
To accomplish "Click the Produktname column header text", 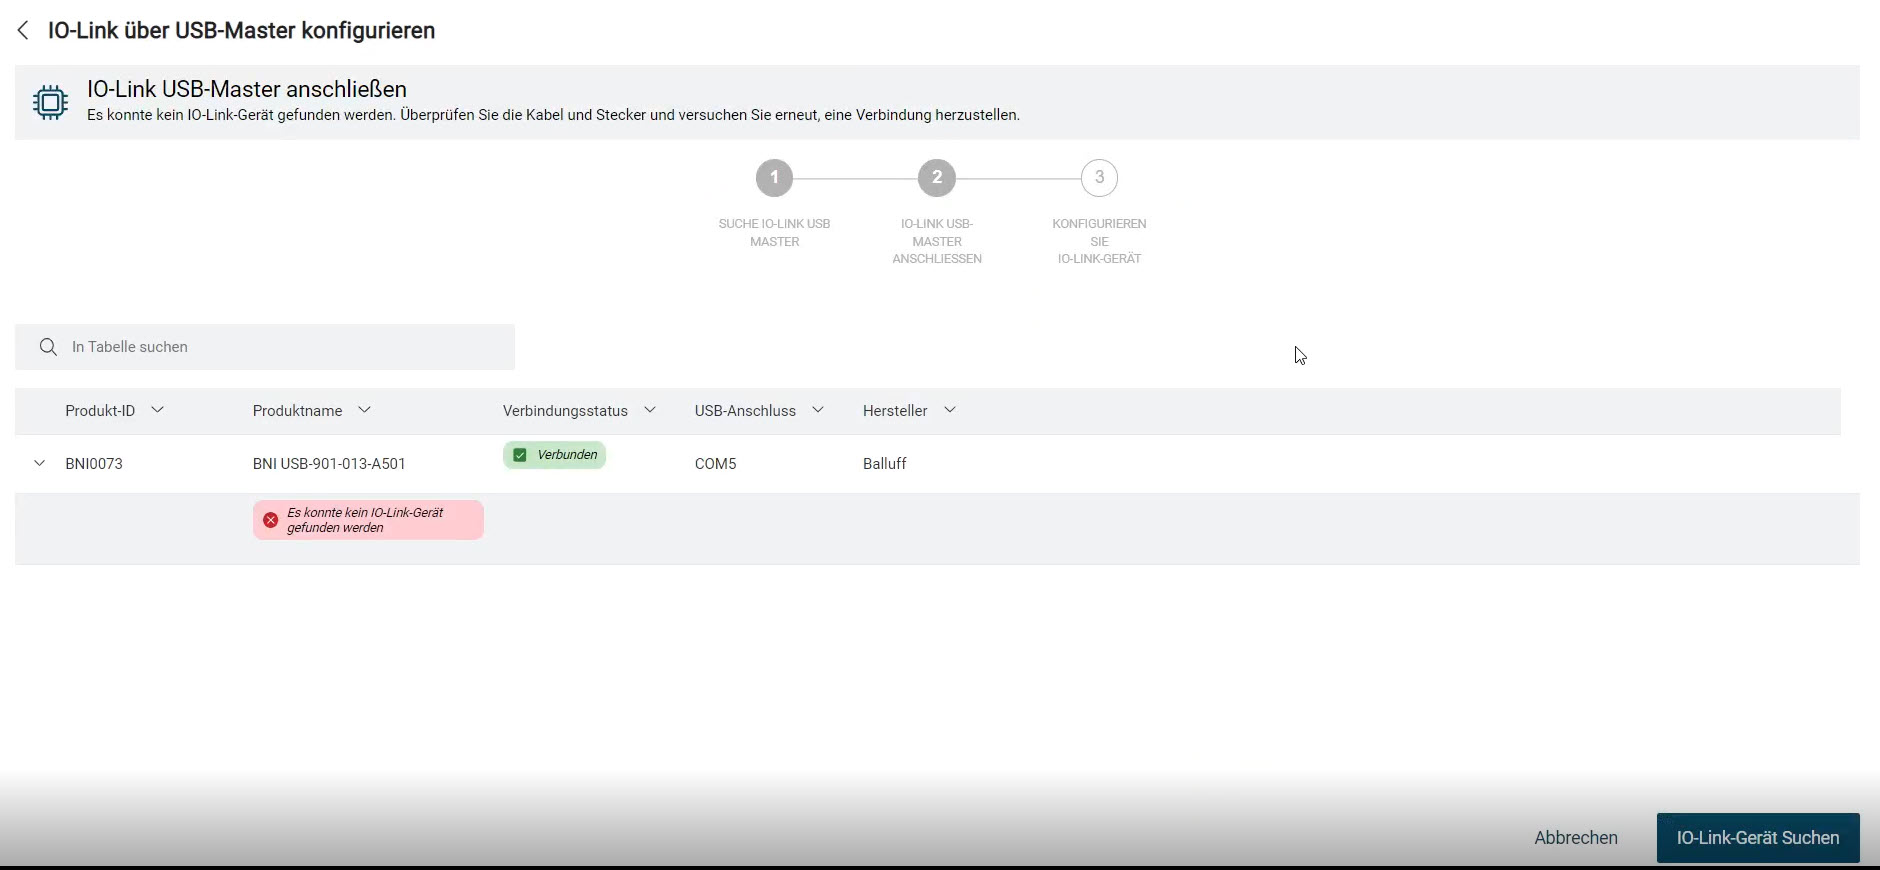I will [297, 411].
